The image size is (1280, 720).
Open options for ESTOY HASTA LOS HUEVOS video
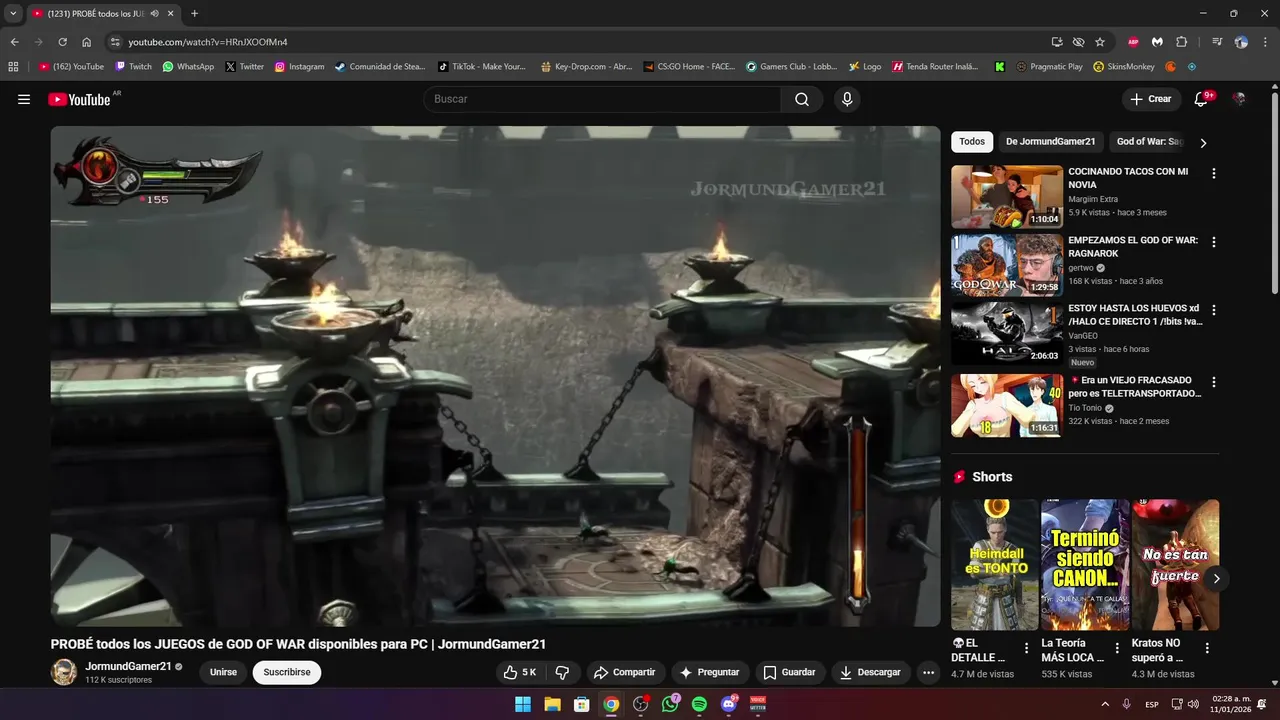coord(1214,310)
